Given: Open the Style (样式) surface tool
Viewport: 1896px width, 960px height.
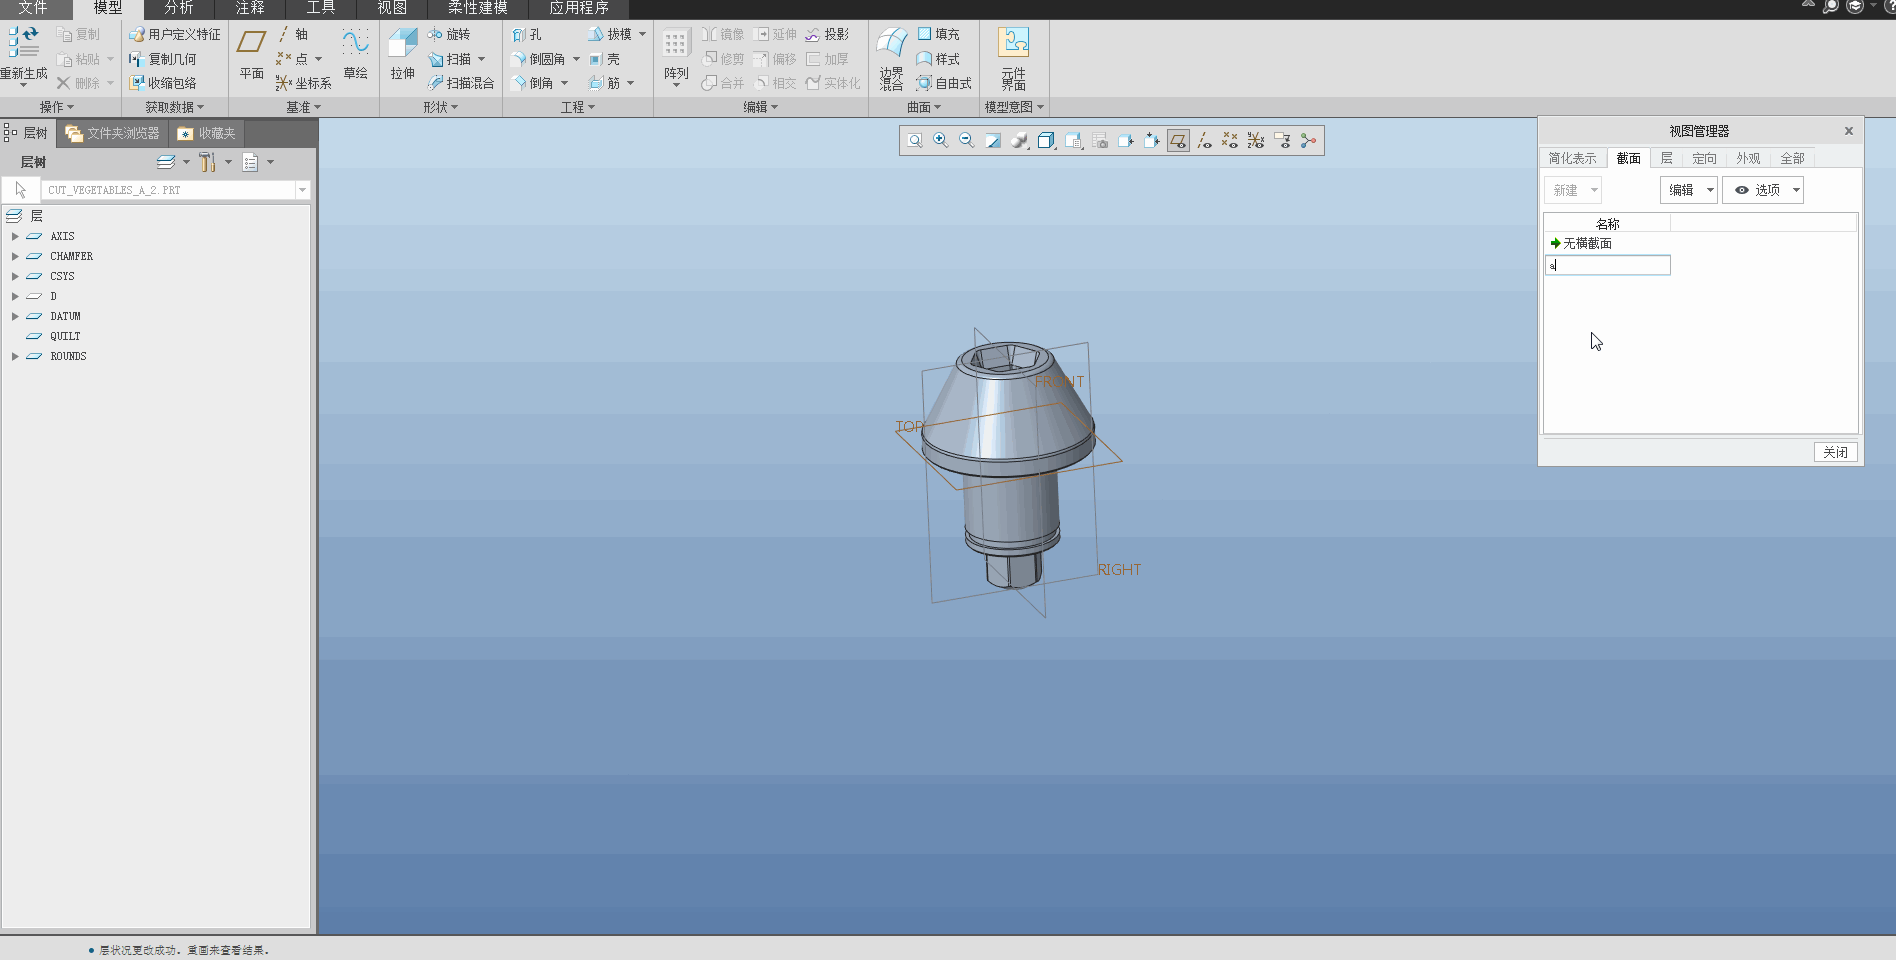Looking at the screenshot, I should click(x=938, y=59).
